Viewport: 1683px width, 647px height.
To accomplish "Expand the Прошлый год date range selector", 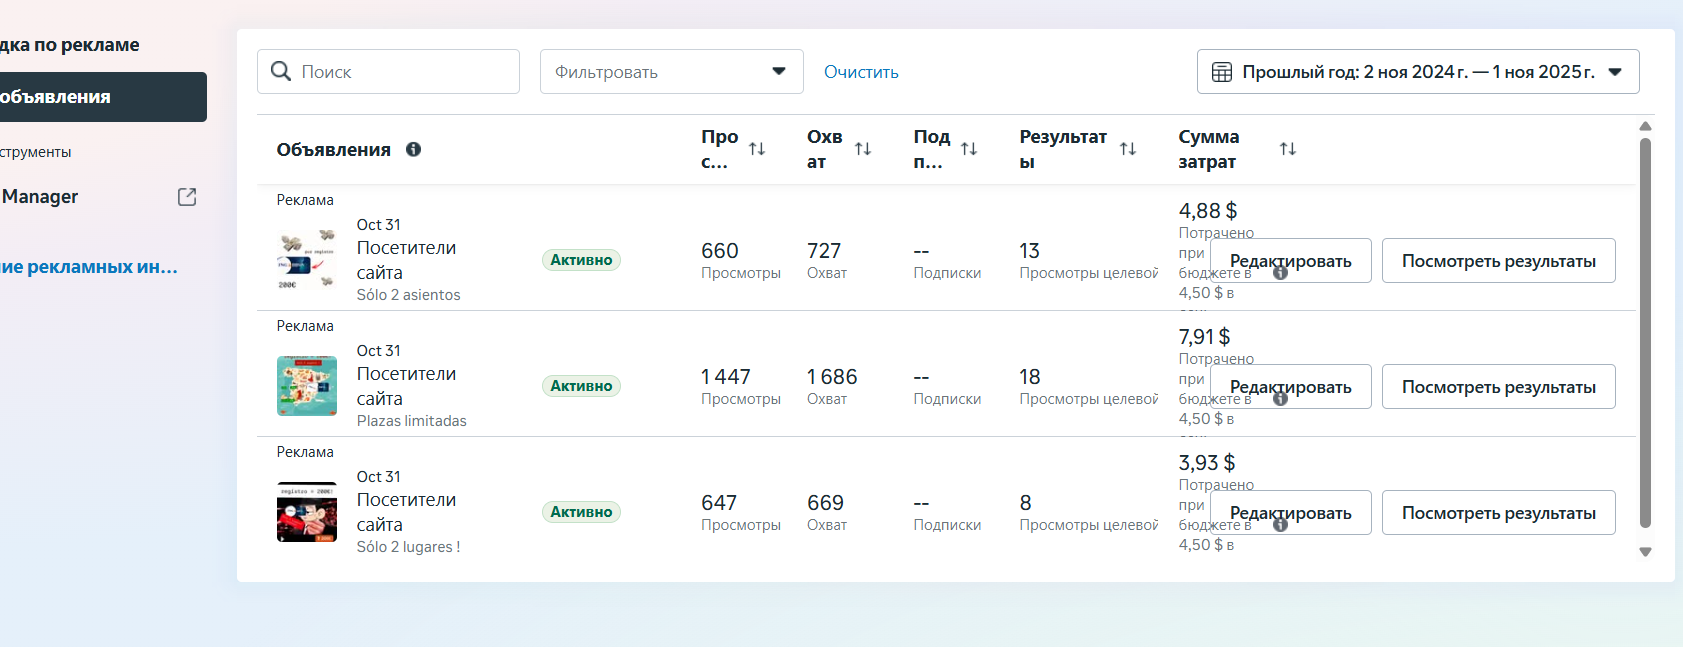I will (x=1417, y=72).
